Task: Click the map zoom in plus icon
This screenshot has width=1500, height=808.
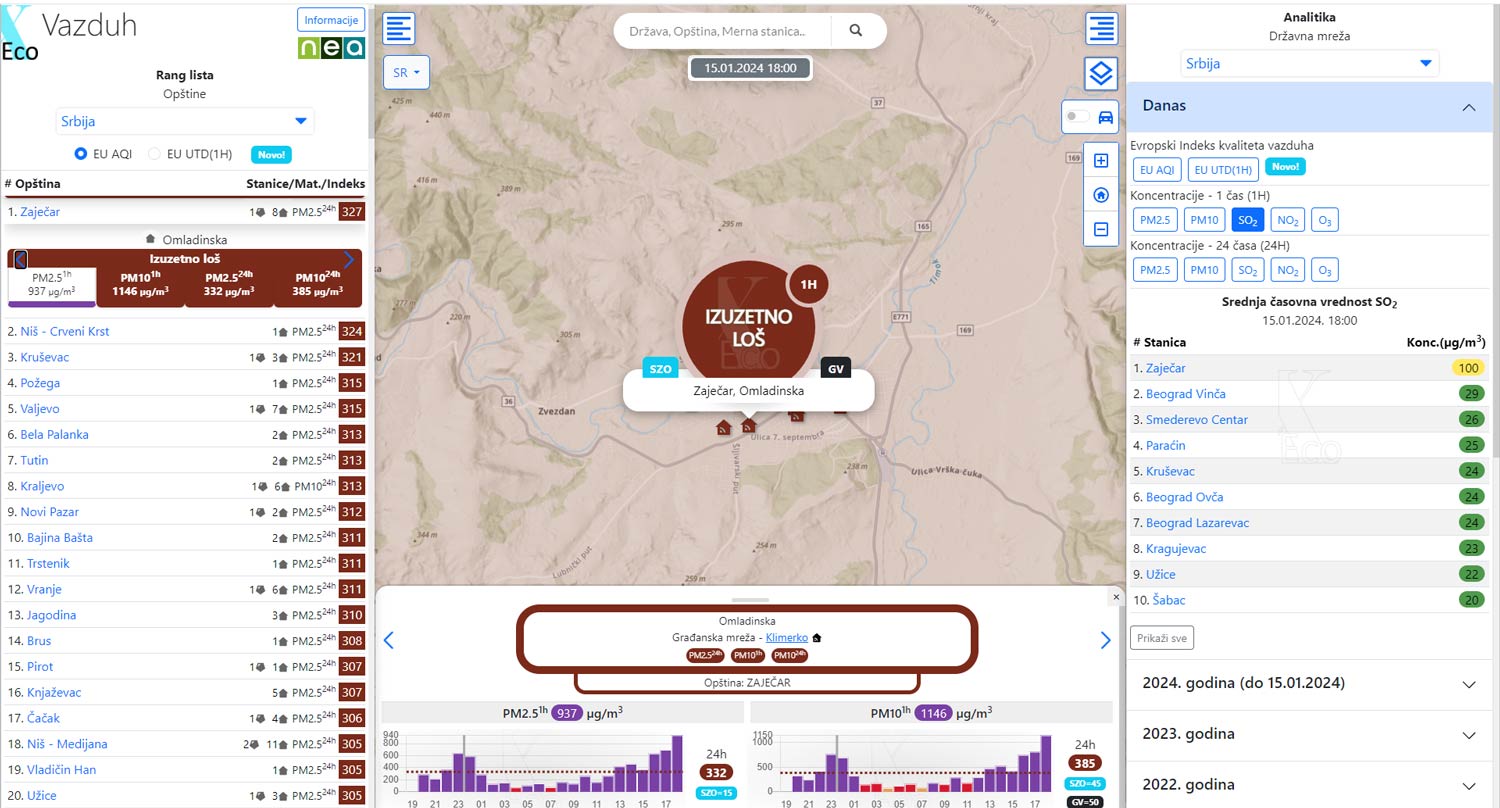Action: pyautogui.click(x=1101, y=161)
